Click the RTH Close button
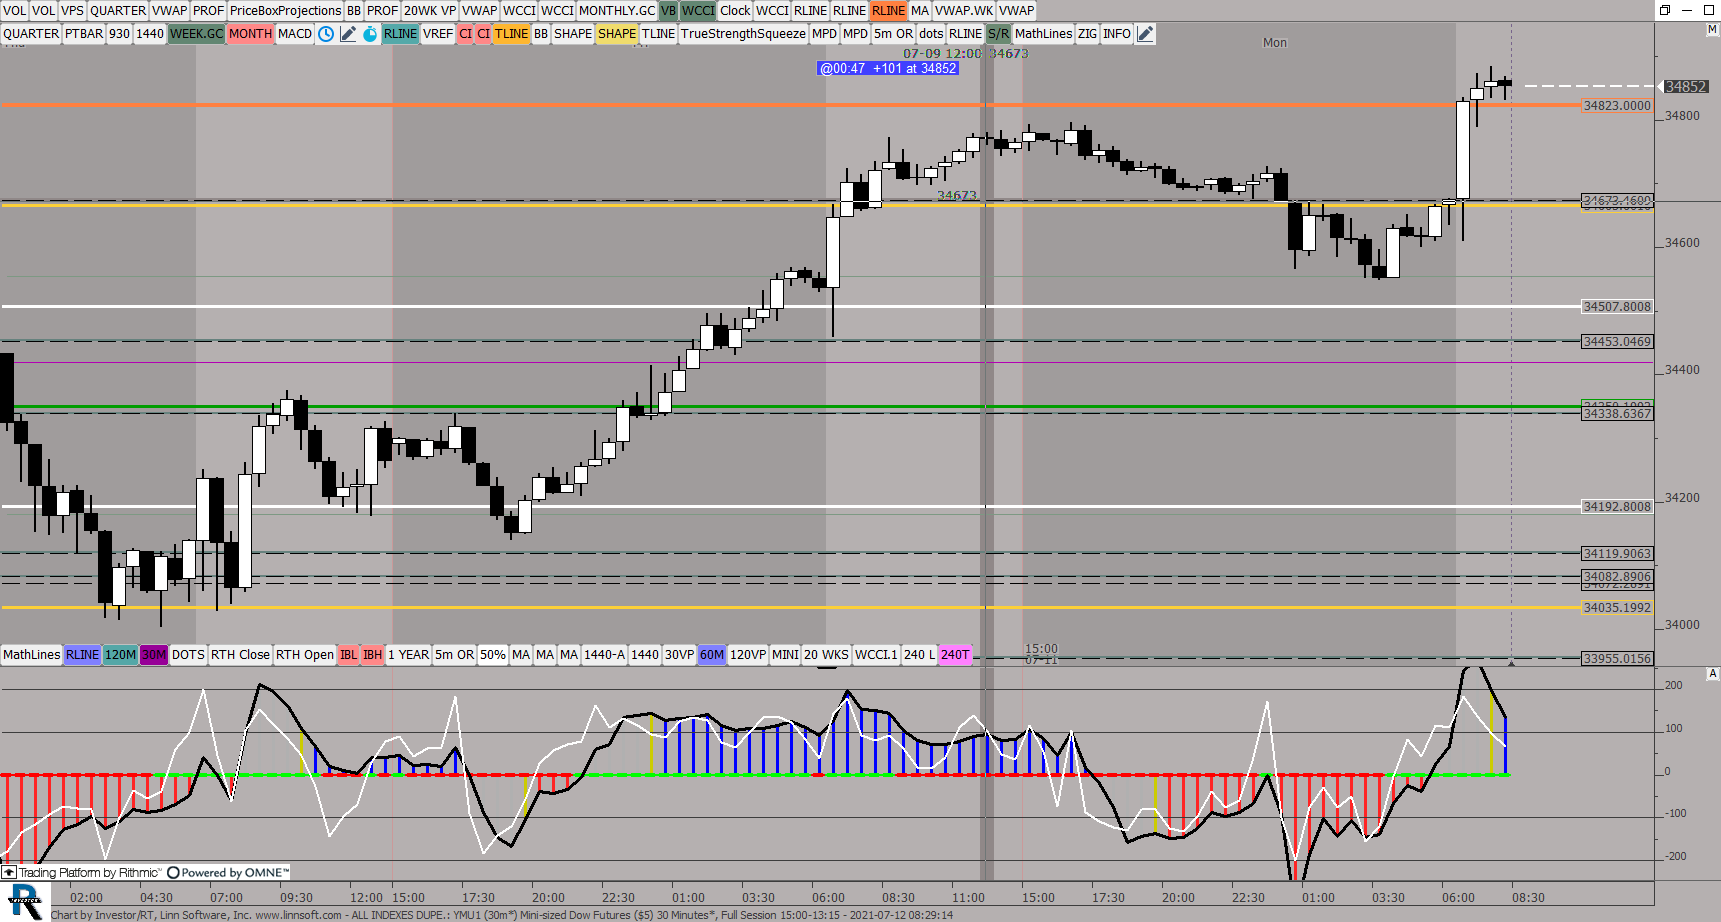The image size is (1721, 922). click(x=240, y=655)
